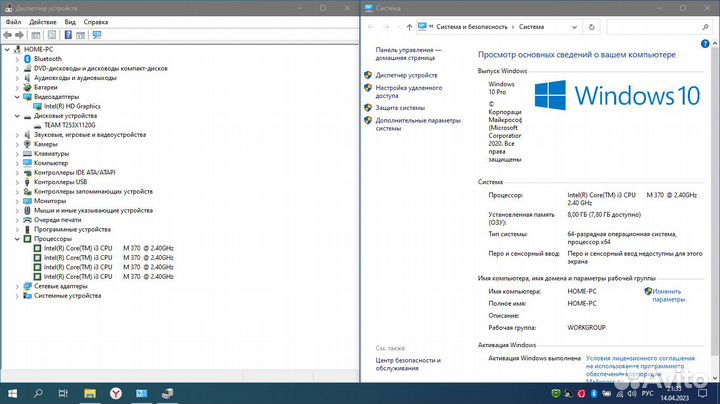Click Forward arrow in Device Manager toolbar
Screen dimensions: 720x404
point(19,35)
